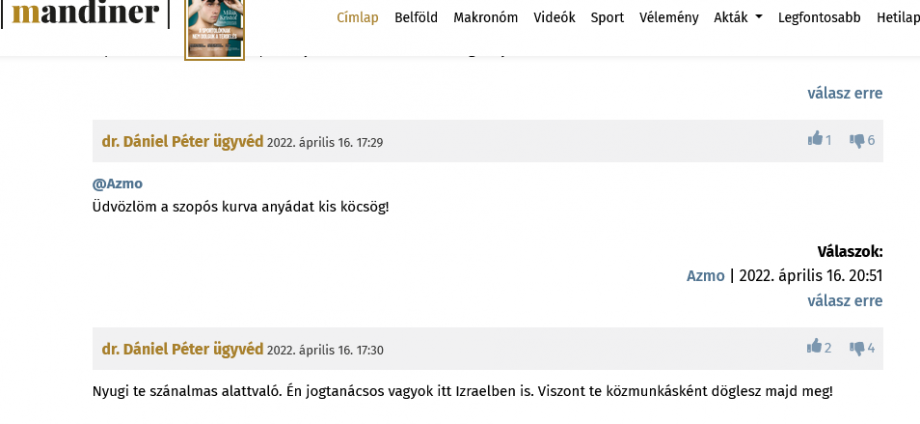Screen dimensions: 920x424
Task: Open the Legfontosabb page
Action: click(819, 18)
